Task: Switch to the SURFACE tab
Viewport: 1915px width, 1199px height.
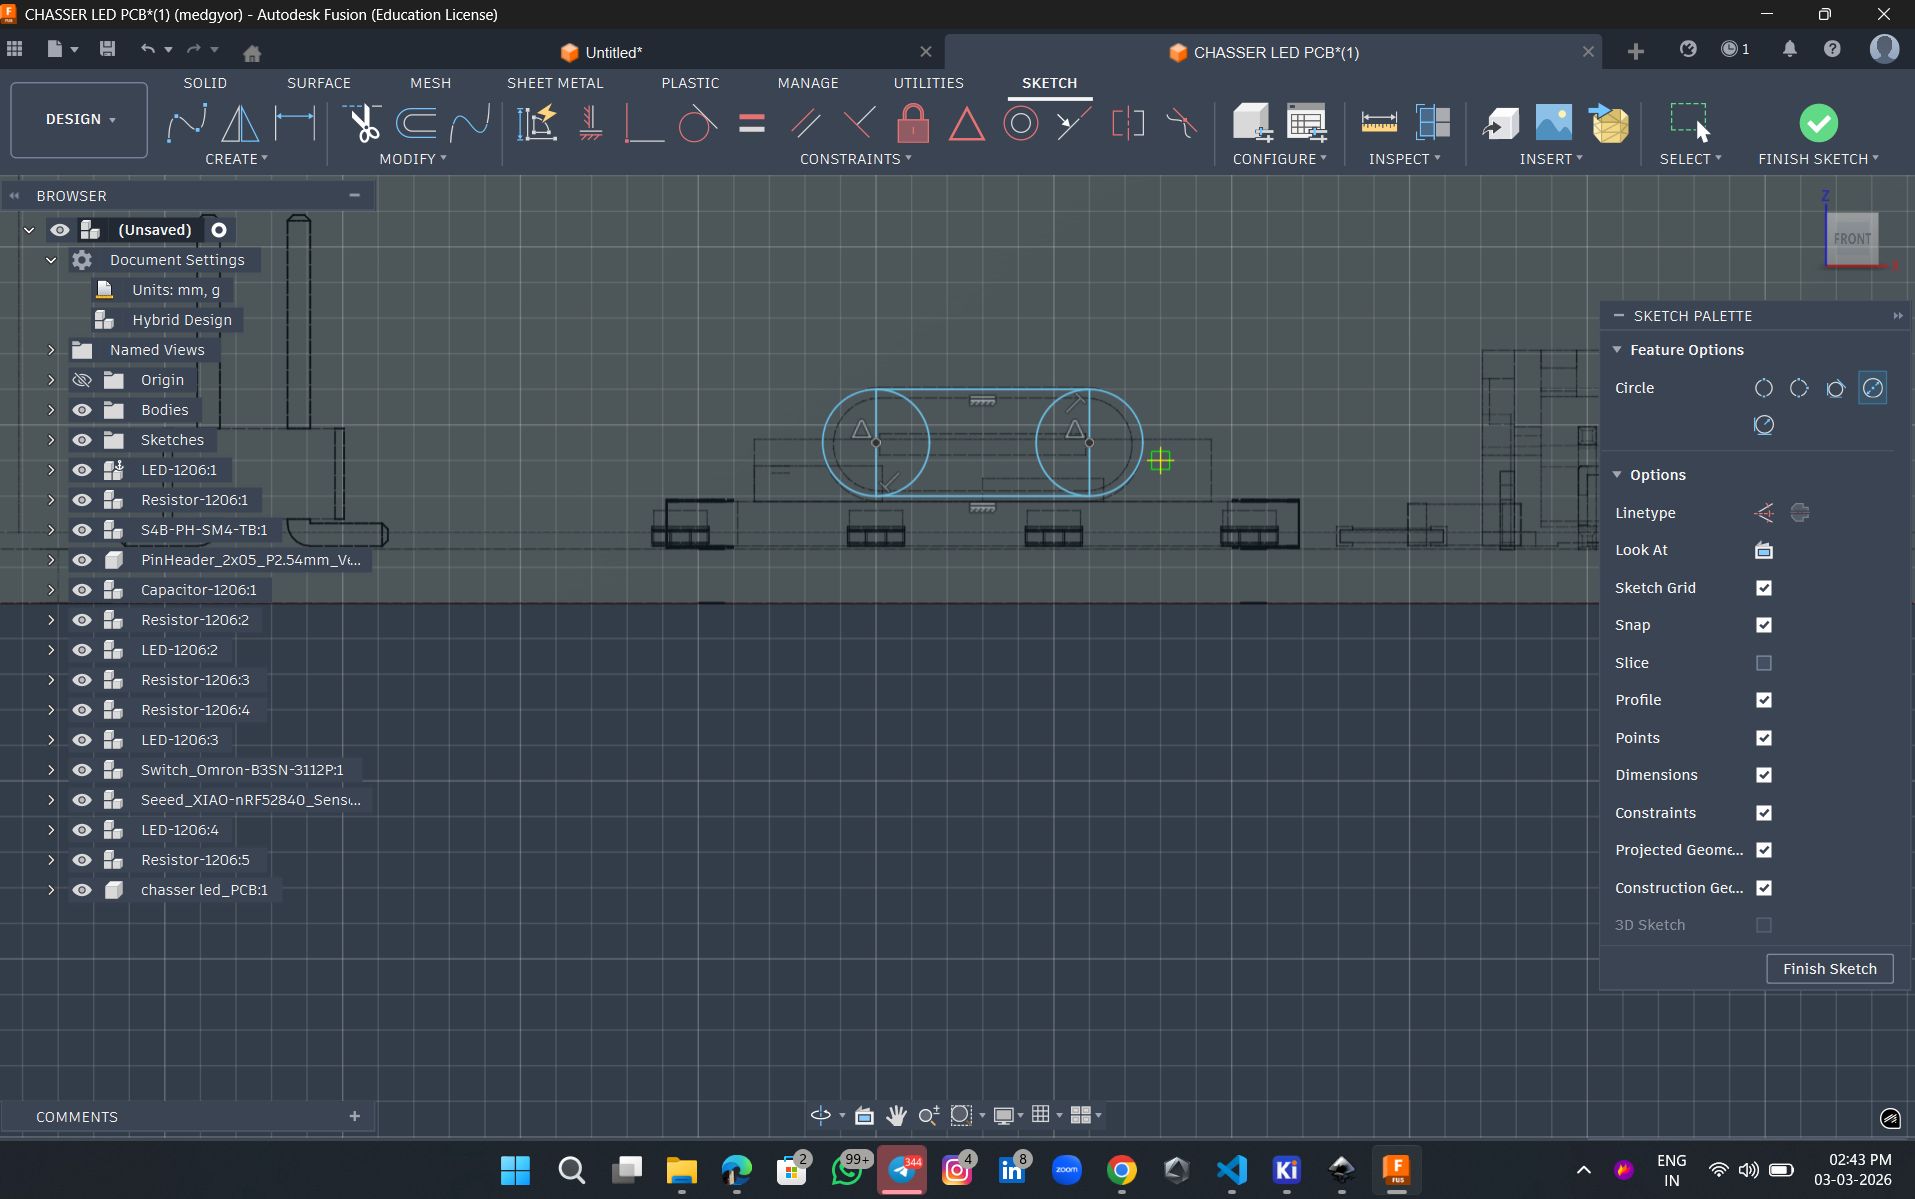Action: (x=319, y=83)
